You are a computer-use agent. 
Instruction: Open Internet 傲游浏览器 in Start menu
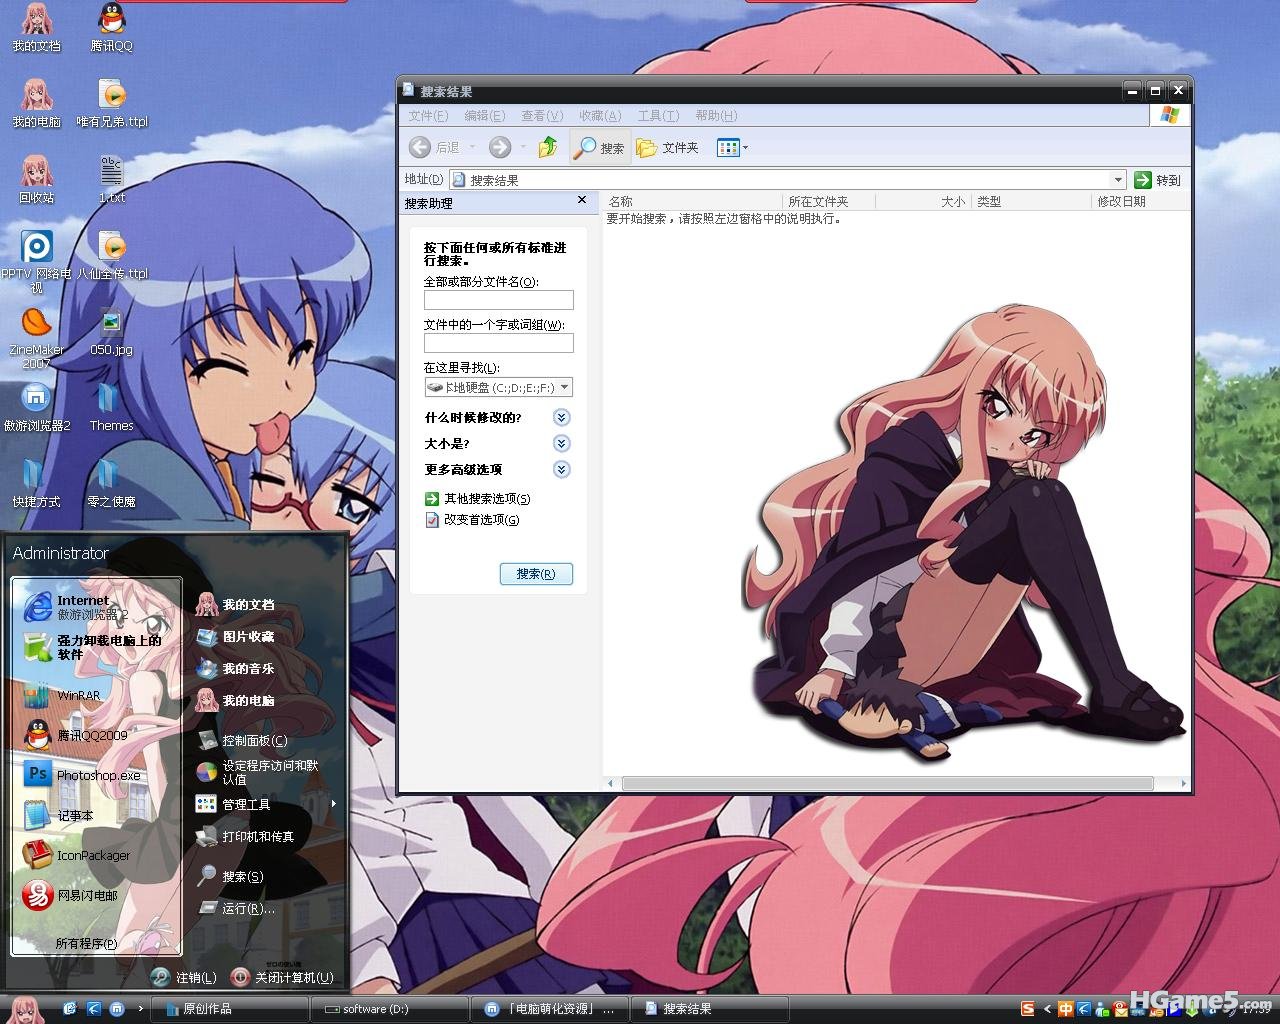pyautogui.click(x=96, y=607)
